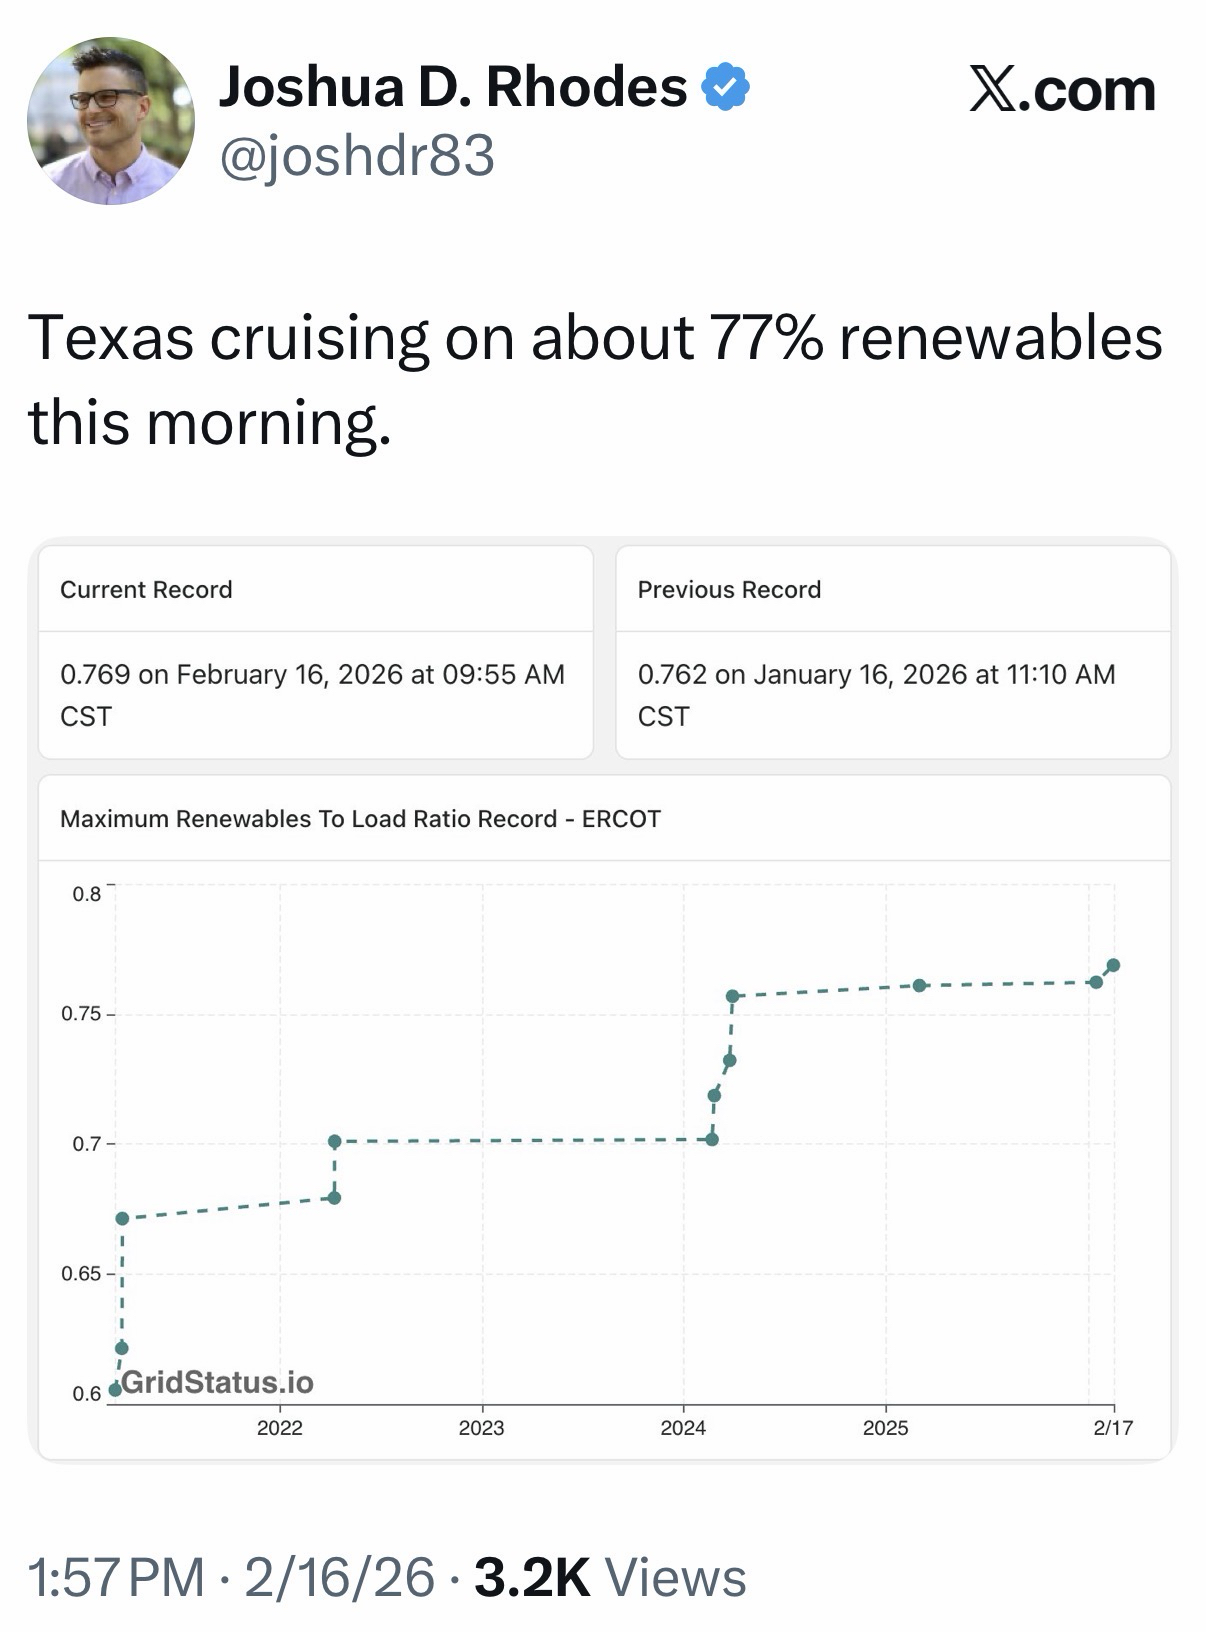Click the blue verified badge icon
Image resolution: width=1206 pixels, height=1632 pixels.
726,87
